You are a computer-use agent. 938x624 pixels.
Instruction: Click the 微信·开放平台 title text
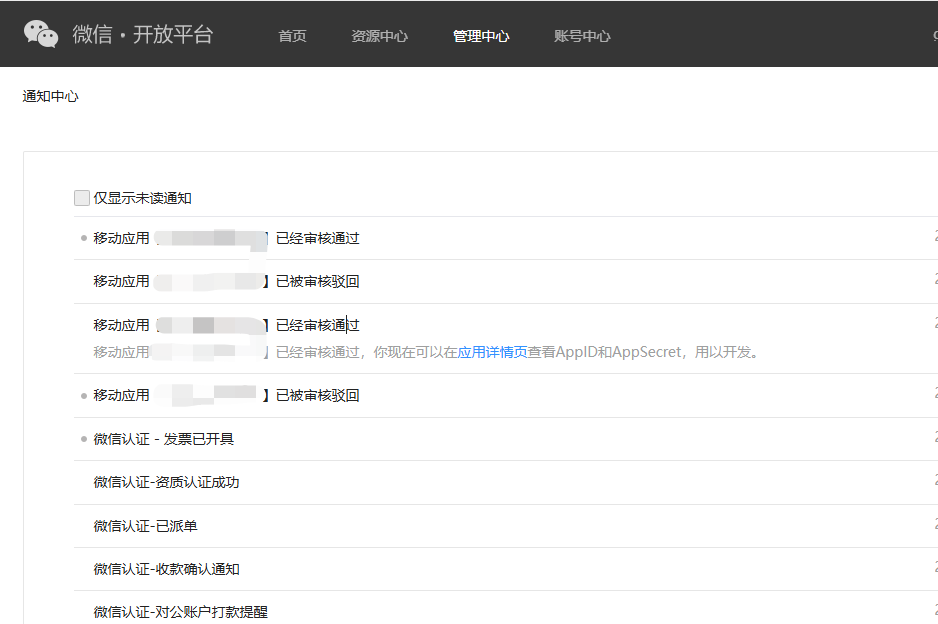click(x=142, y=34)
